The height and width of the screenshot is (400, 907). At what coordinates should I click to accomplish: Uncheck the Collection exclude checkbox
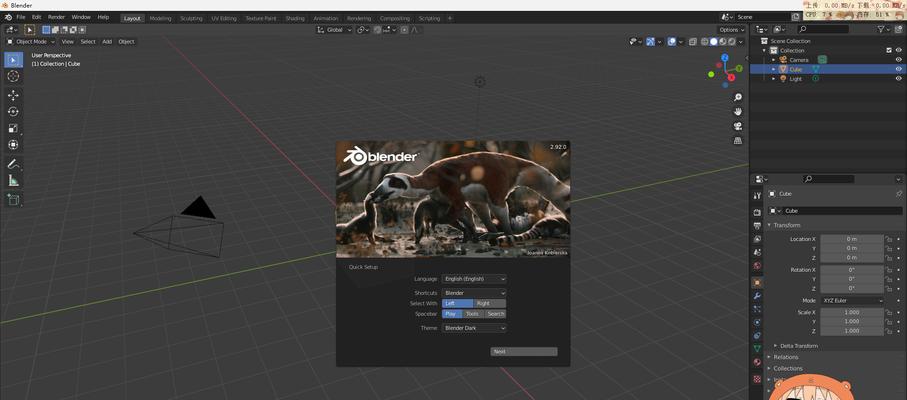point(889,50)
